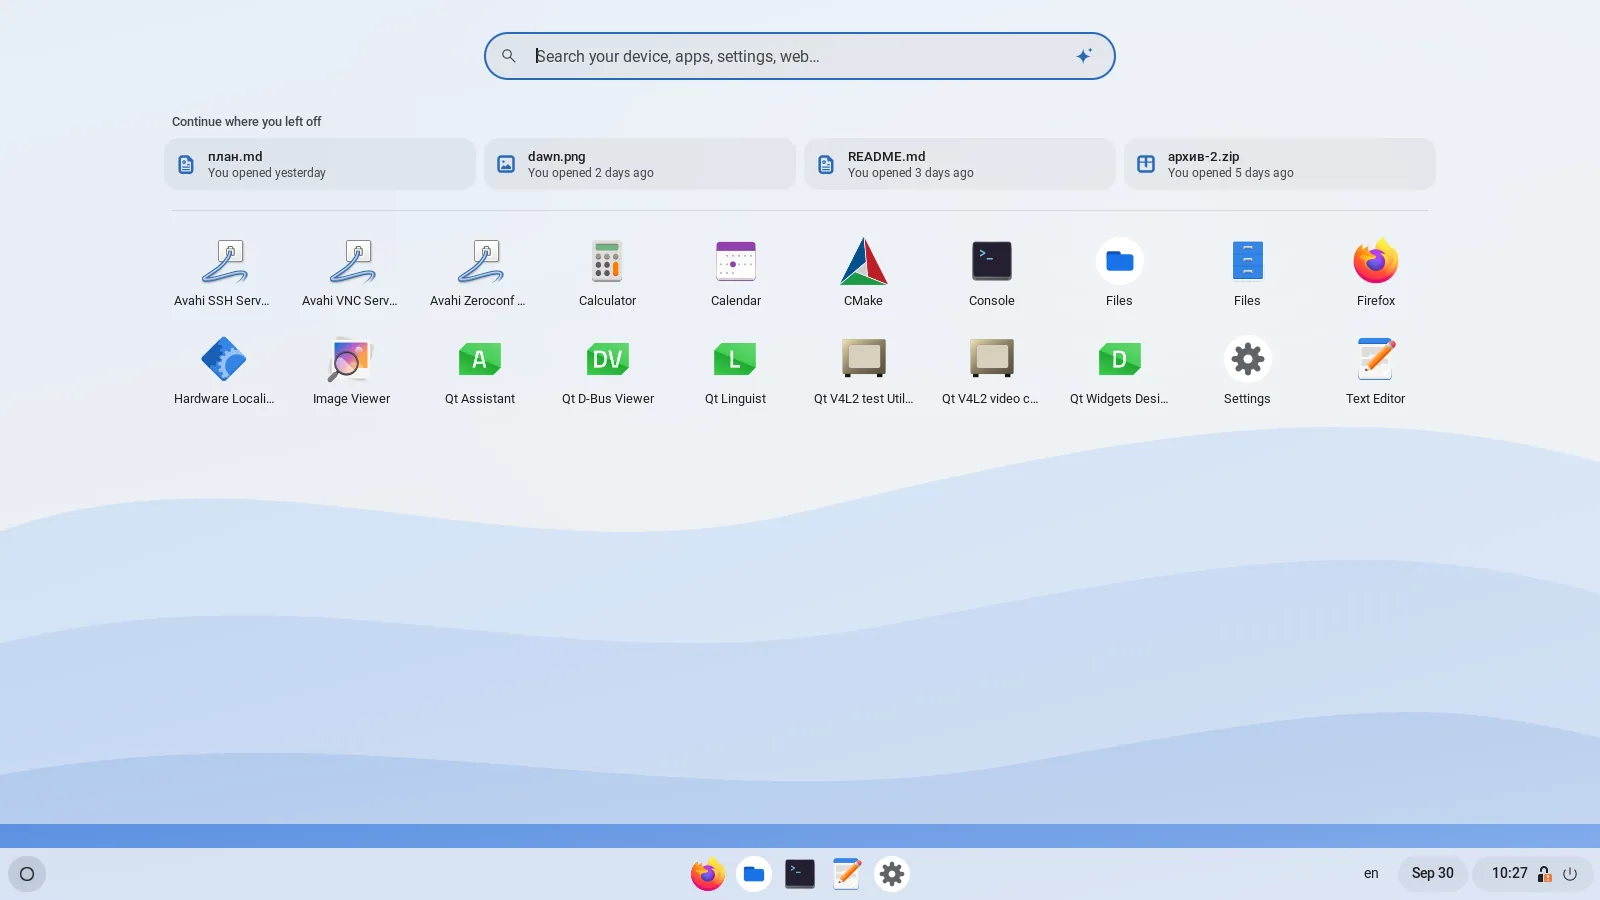The height and width of the screenshot is (900, 1600).
Task: Open the Sep 30 date tray
Action: 1433,874
